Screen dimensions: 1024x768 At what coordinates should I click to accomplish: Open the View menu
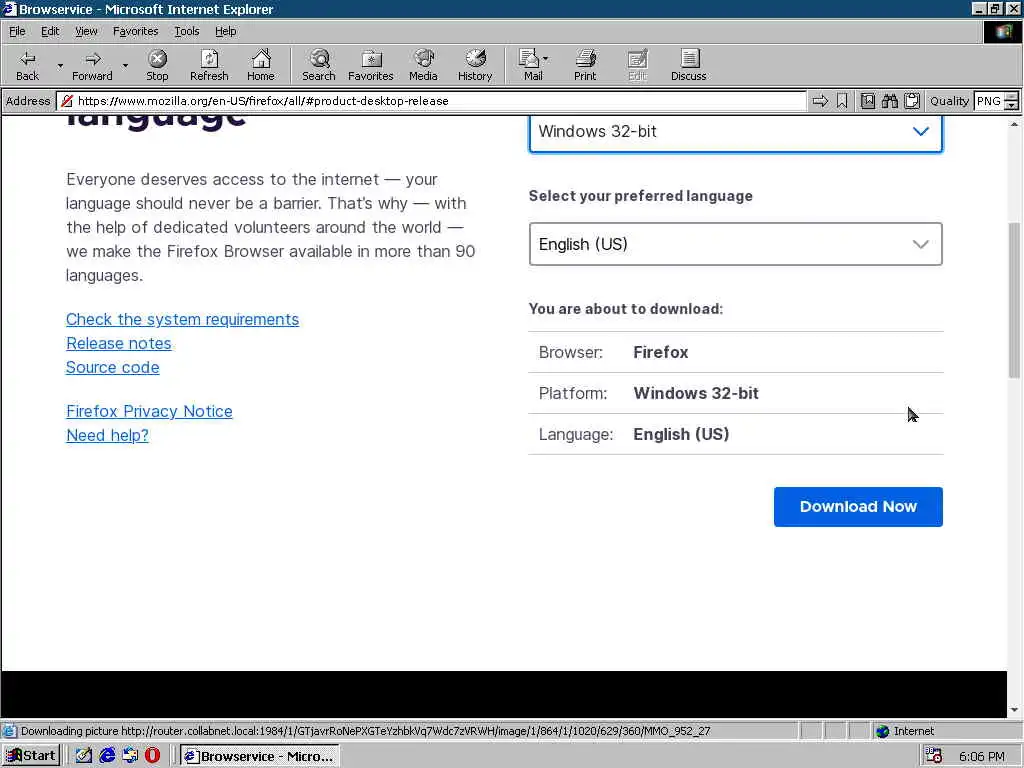click(x=86, y=31)
